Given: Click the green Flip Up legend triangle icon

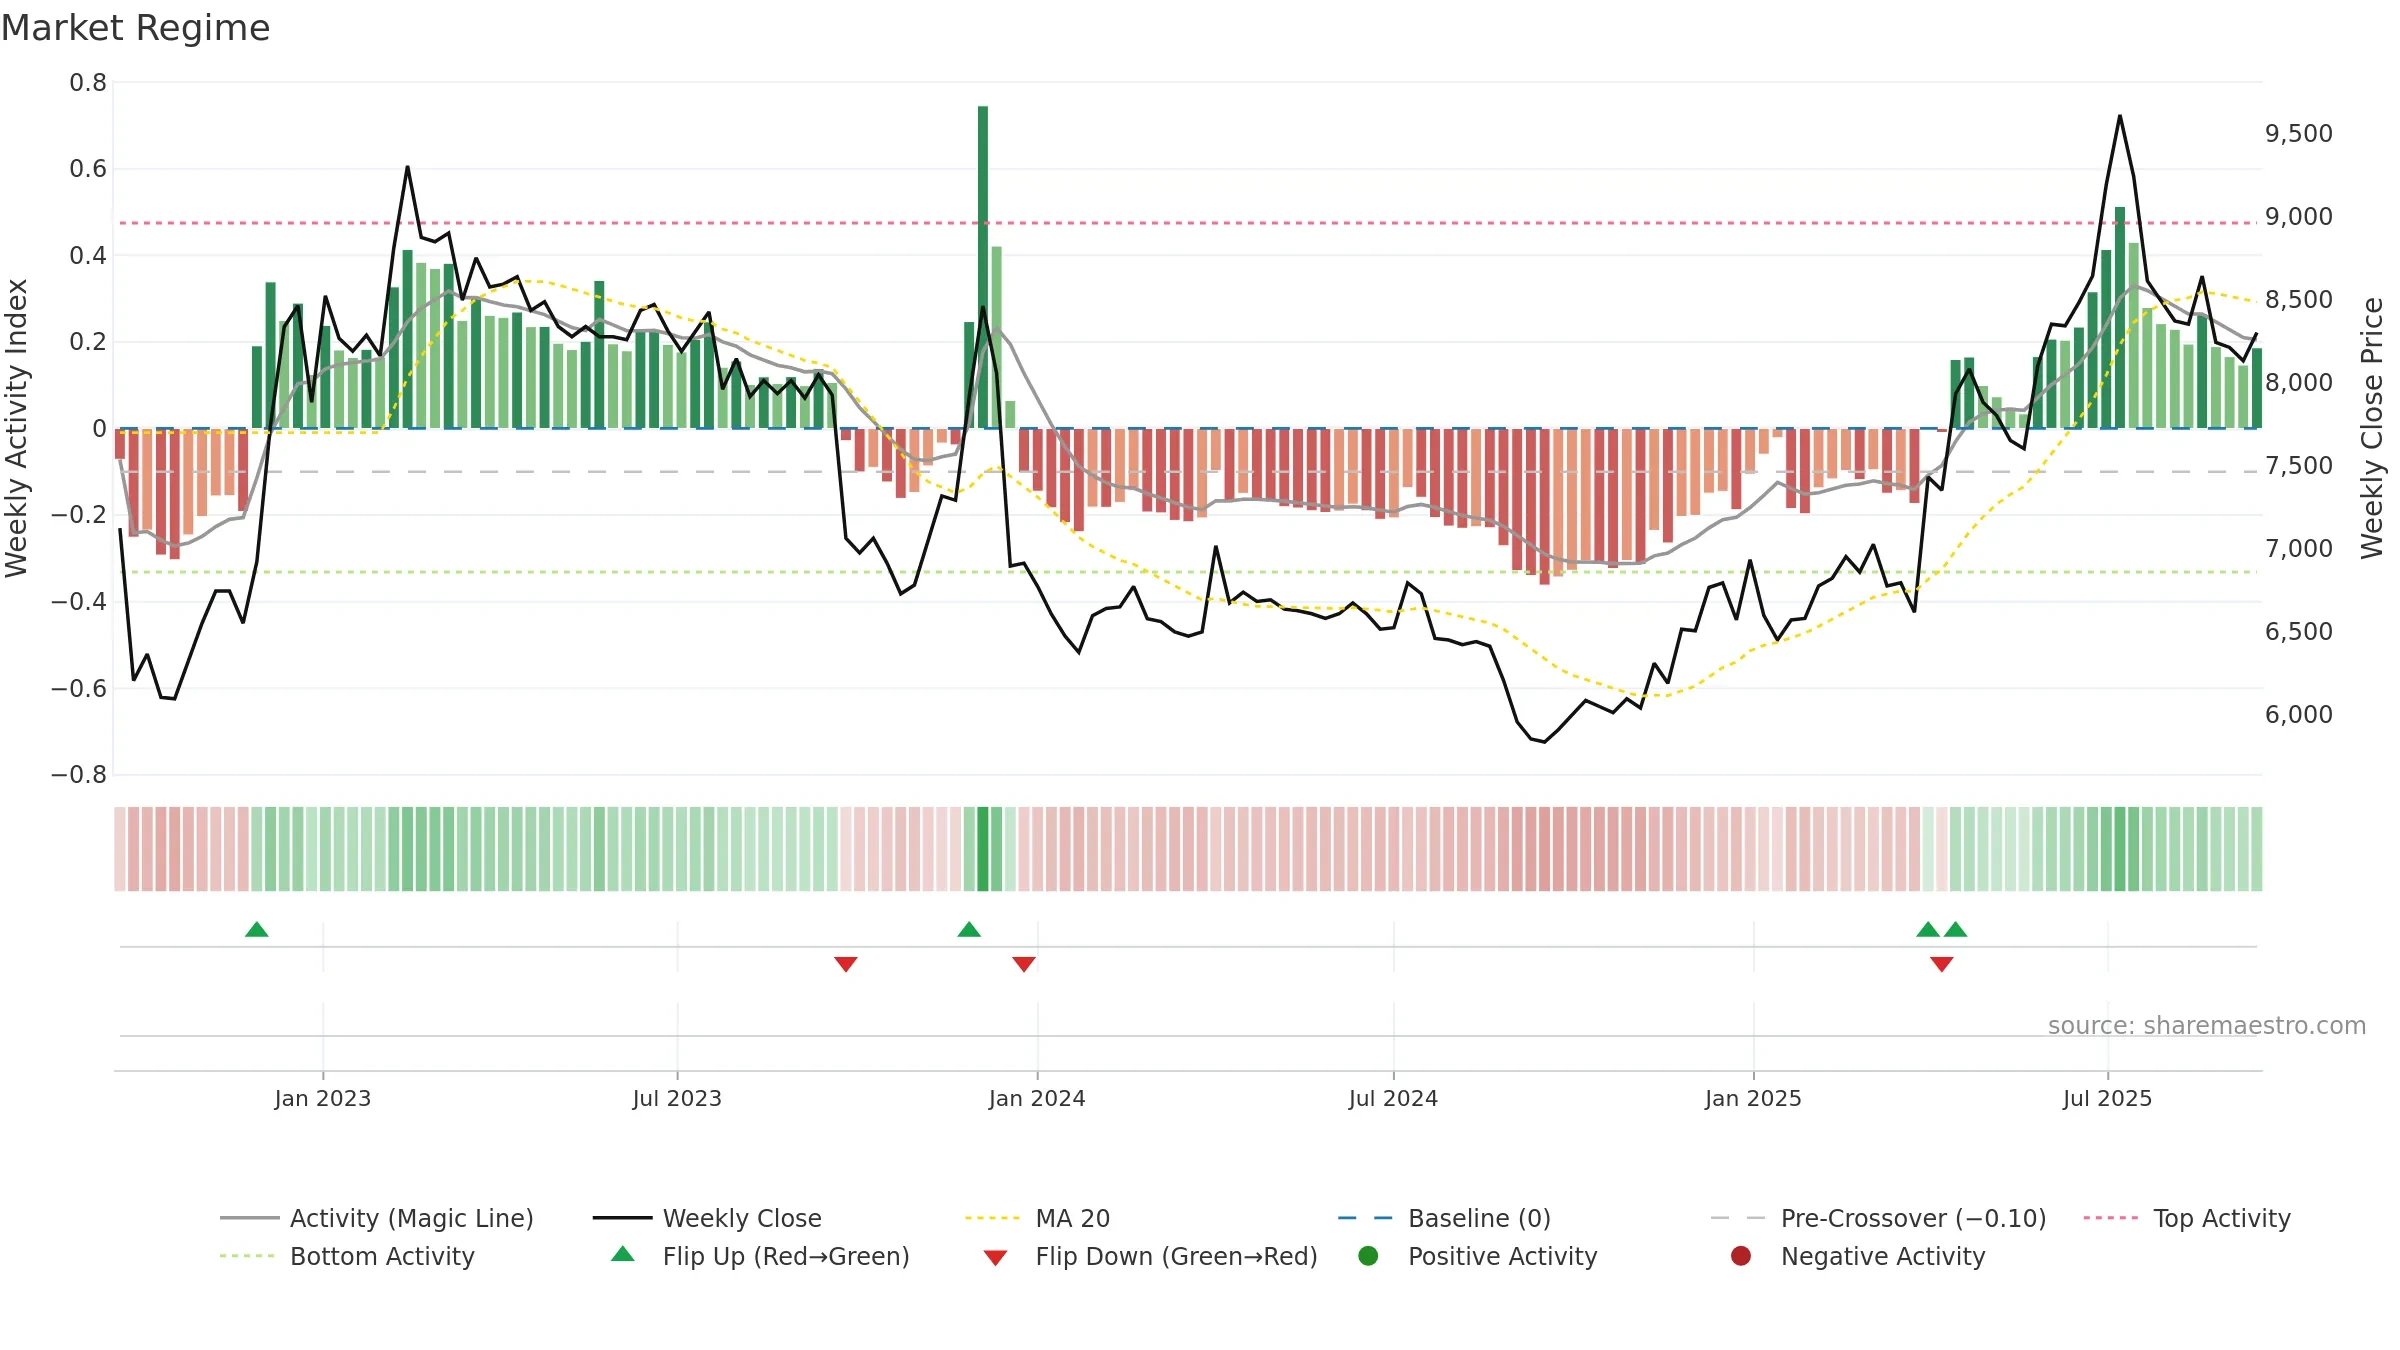Looking at the screenshot, I should (623, 1254).
